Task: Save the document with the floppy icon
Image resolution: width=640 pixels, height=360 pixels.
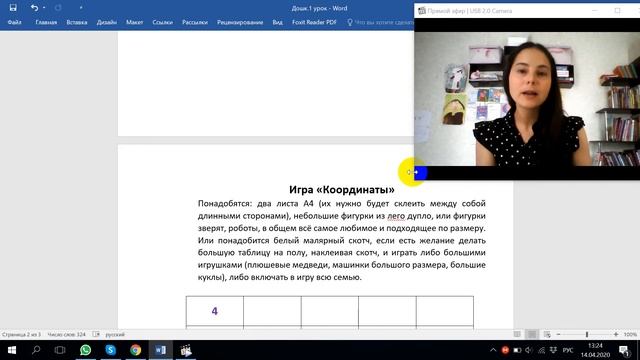Action: coord(13,8)
